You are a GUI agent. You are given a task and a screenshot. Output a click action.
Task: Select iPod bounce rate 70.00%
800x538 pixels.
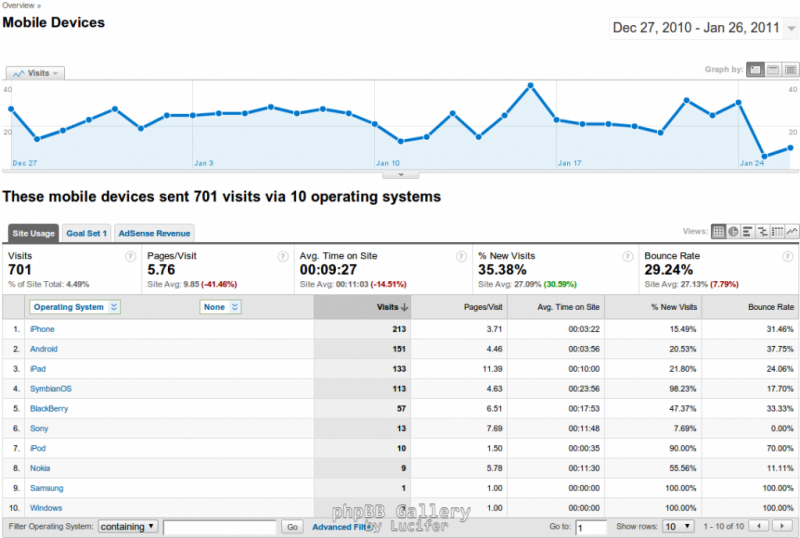coord(780,449)
